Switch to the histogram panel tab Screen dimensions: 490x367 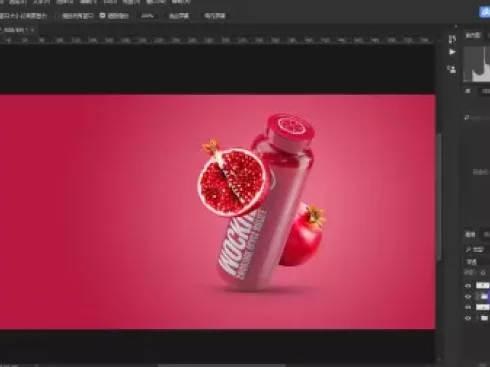point(472,35)
